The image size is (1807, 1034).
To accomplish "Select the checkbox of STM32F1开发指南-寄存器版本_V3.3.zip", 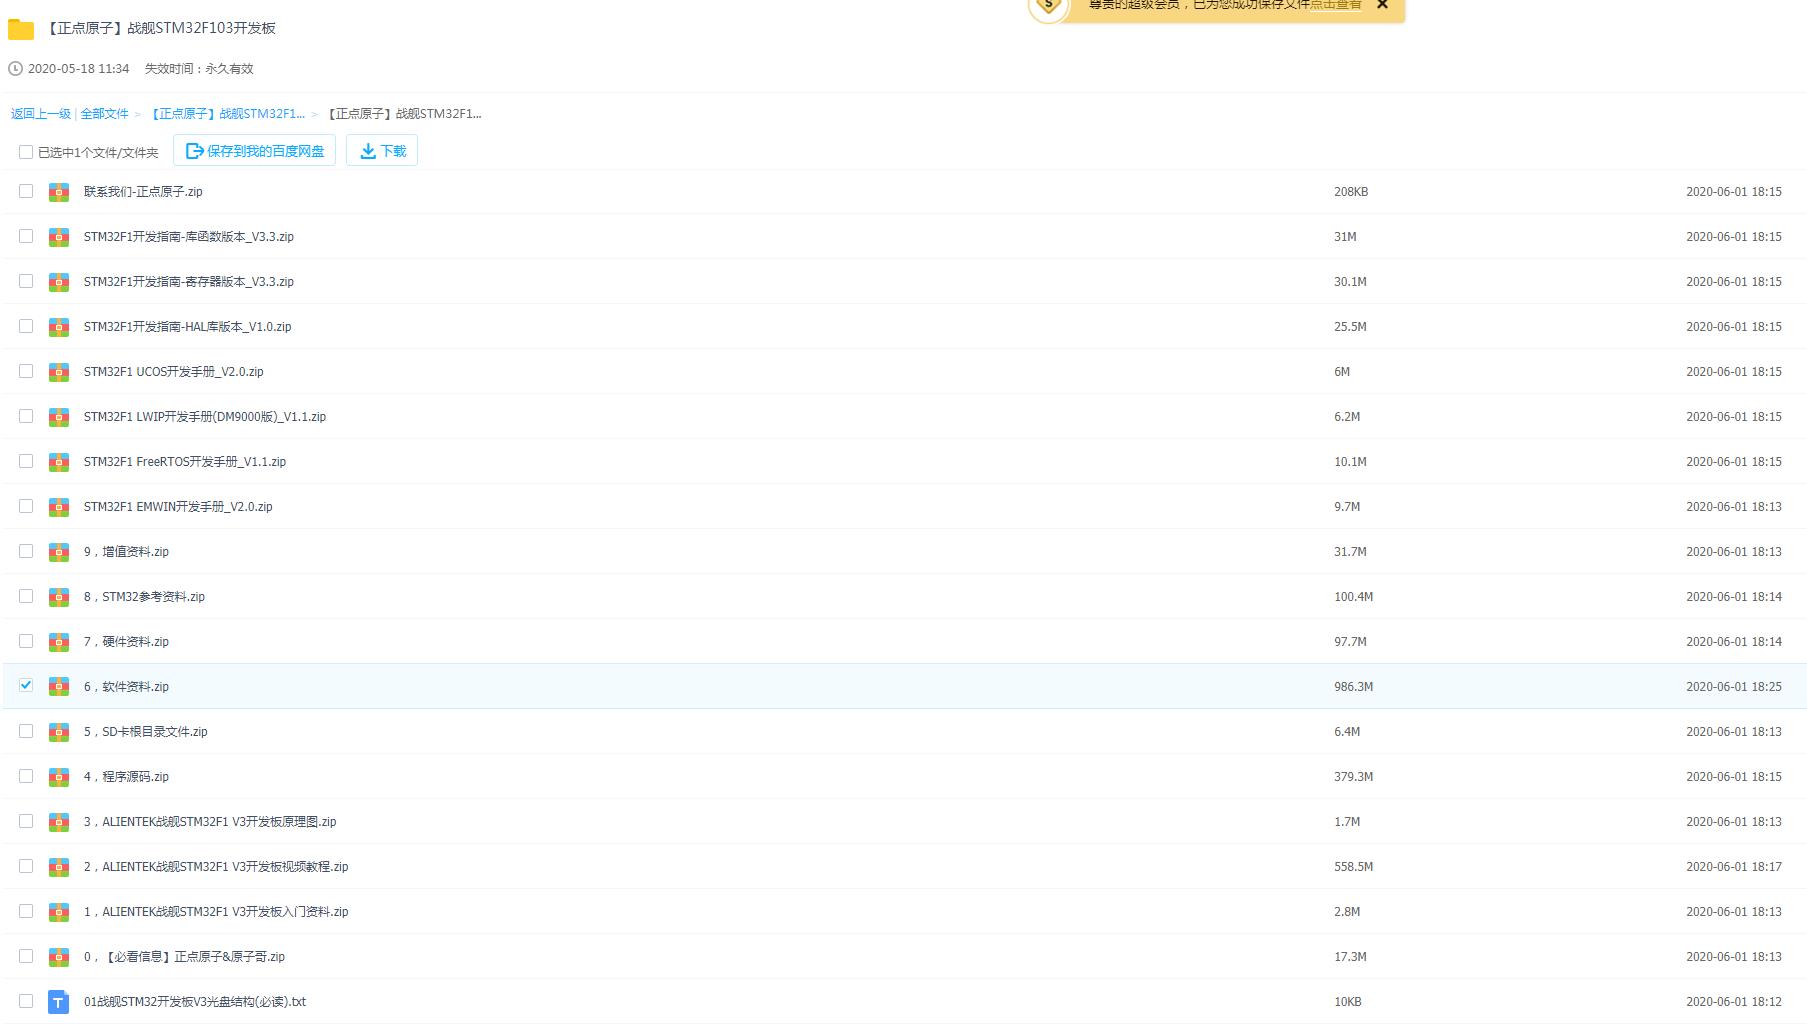I will (26, 281).
